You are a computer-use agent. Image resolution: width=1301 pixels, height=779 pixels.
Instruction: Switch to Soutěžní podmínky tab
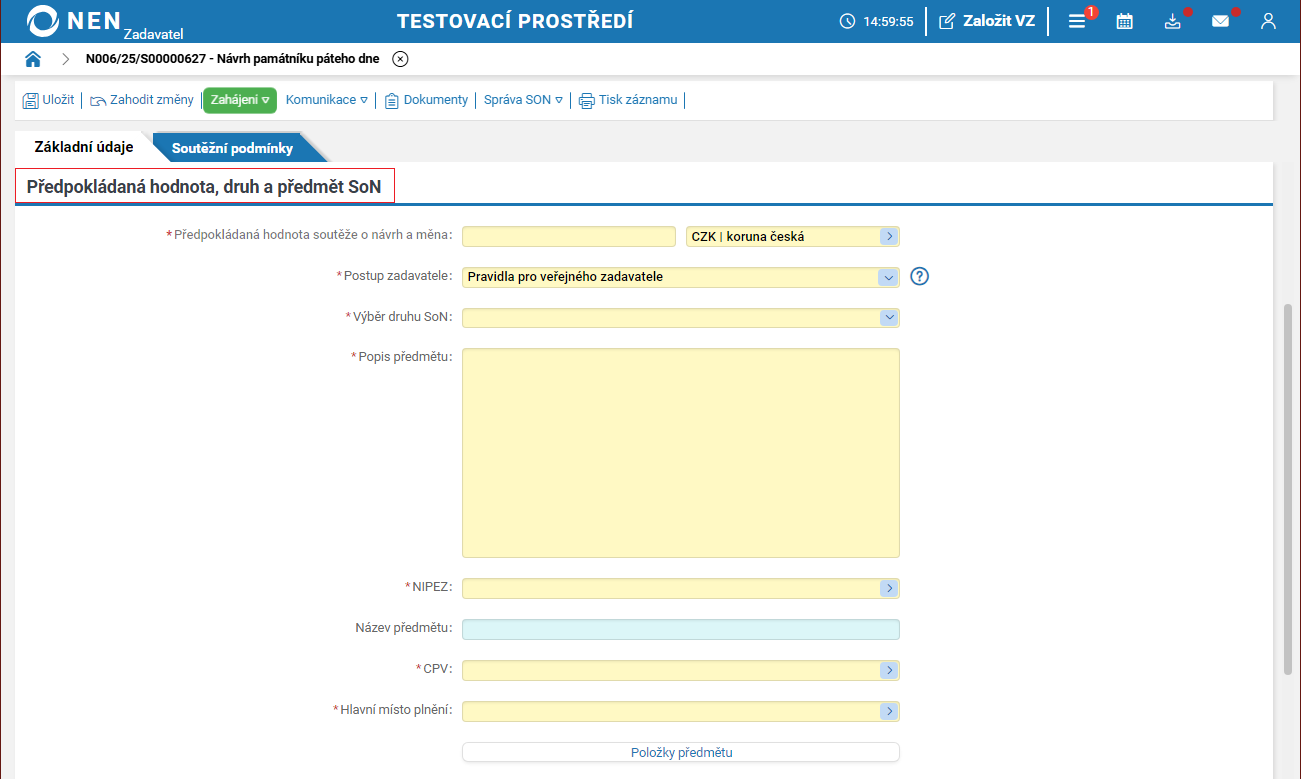(232, 148)
